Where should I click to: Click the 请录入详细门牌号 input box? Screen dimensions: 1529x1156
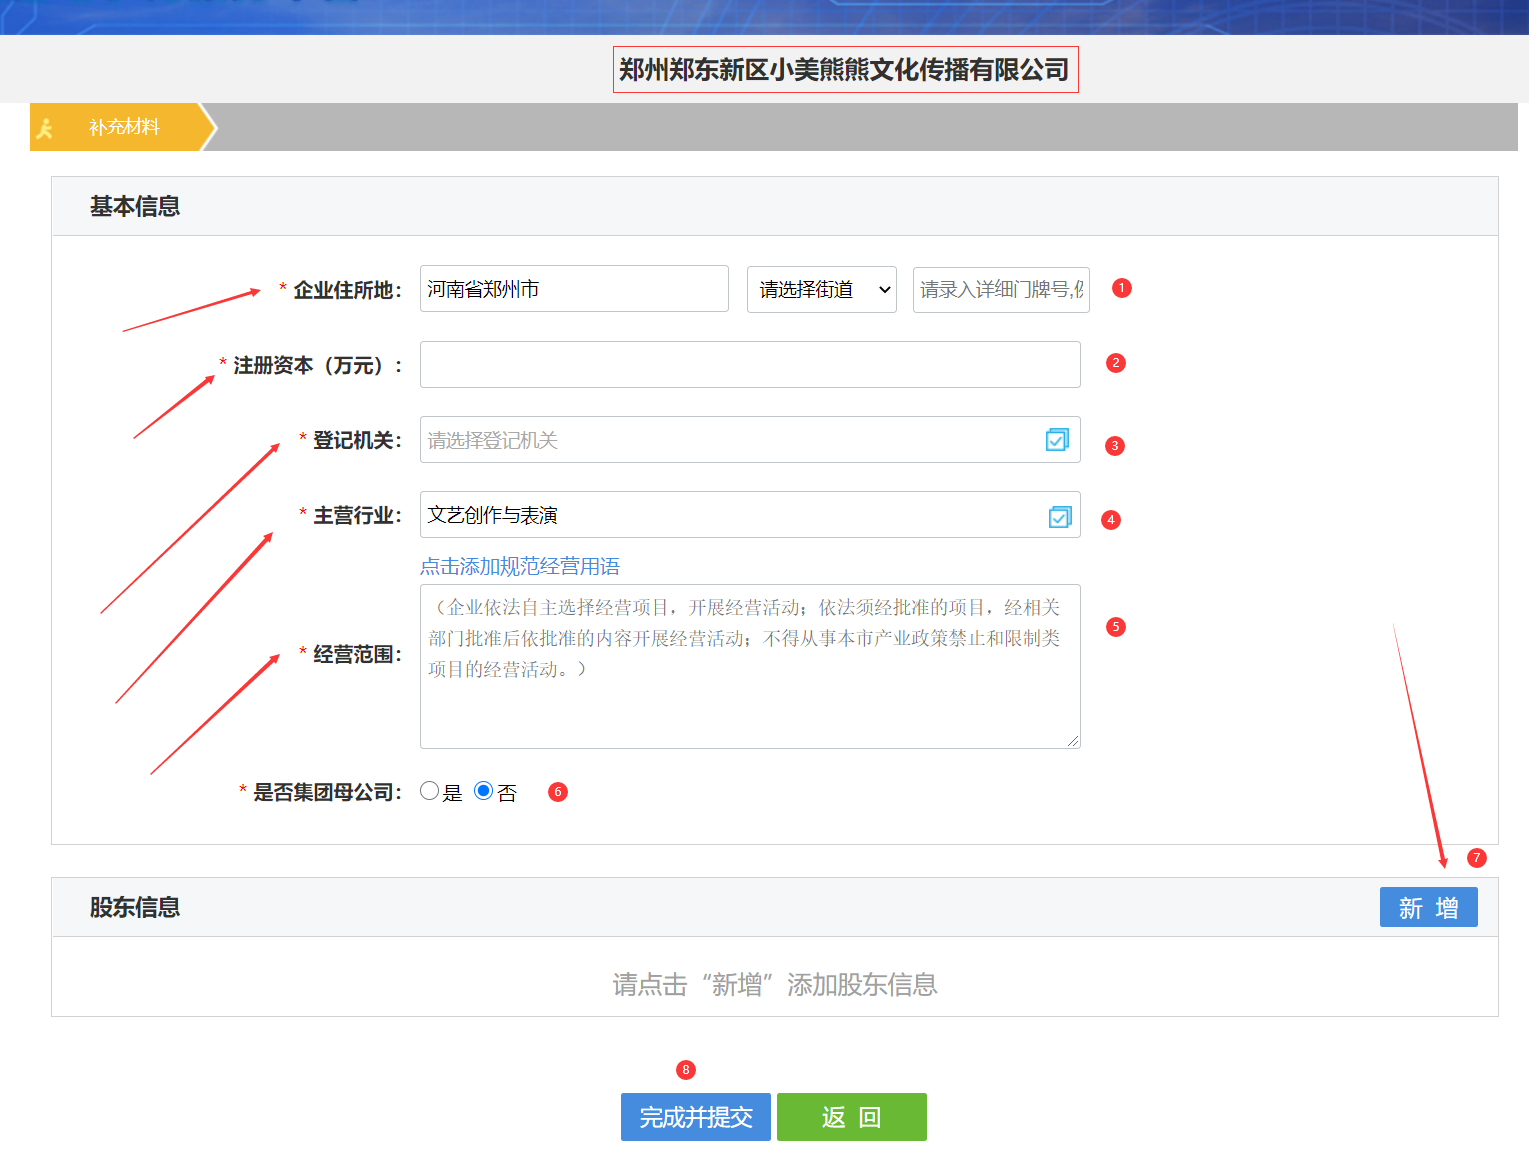coord(999,289)
